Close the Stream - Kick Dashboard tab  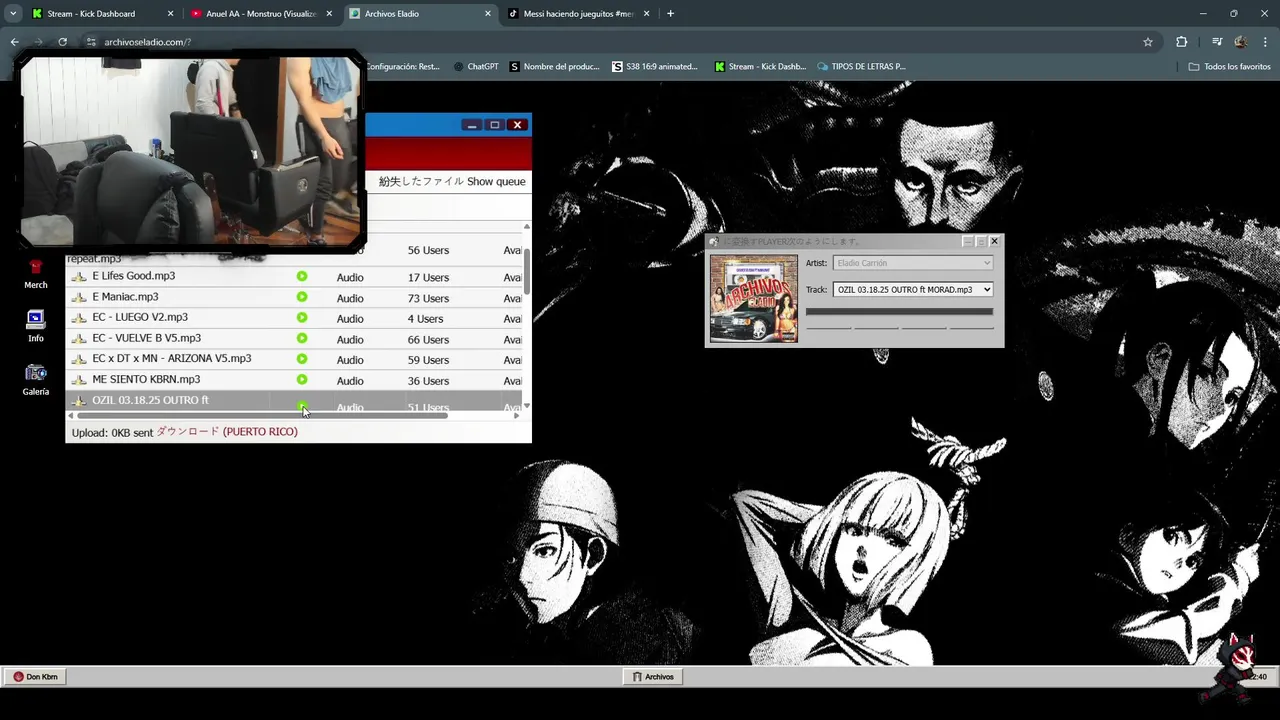tap(170, 14)
